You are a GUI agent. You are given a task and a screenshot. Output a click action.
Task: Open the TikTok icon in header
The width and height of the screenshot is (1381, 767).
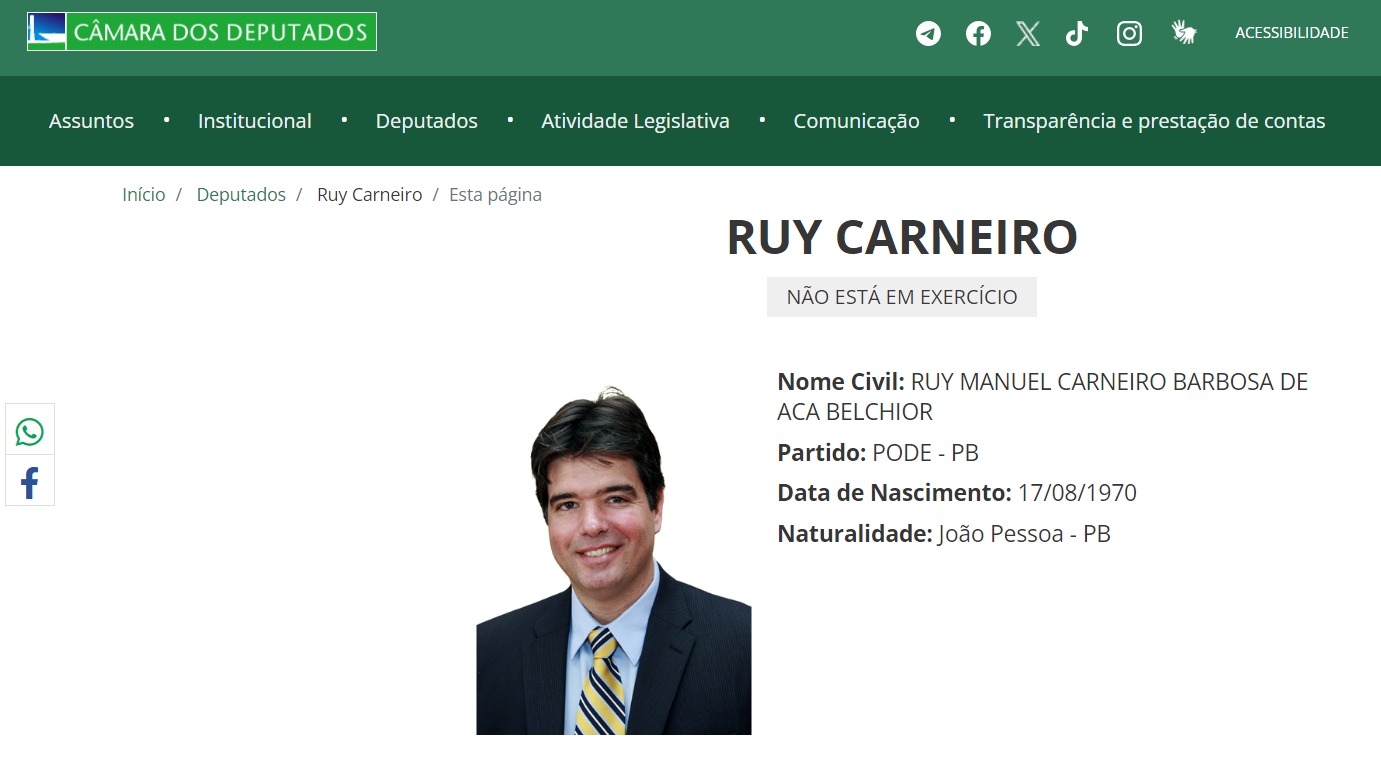1077,34
